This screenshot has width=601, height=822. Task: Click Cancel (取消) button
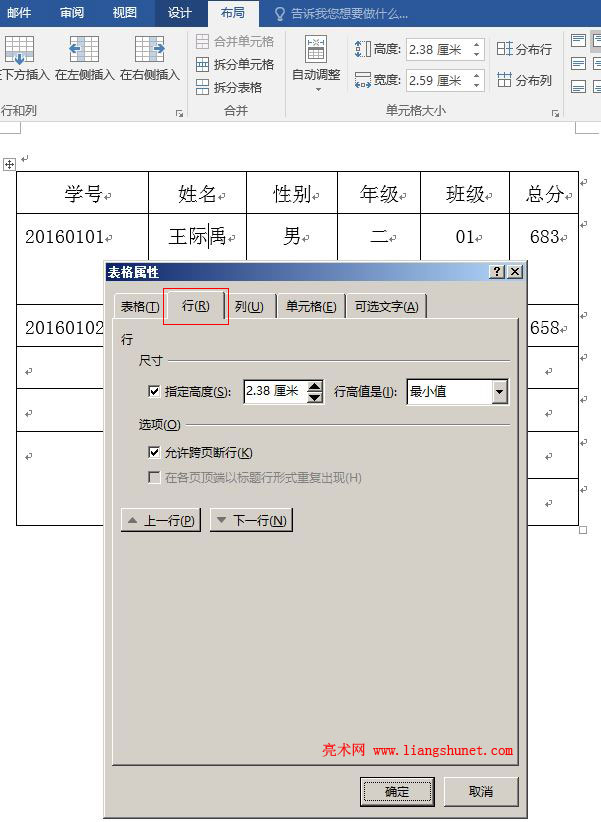tap(481, 791)
